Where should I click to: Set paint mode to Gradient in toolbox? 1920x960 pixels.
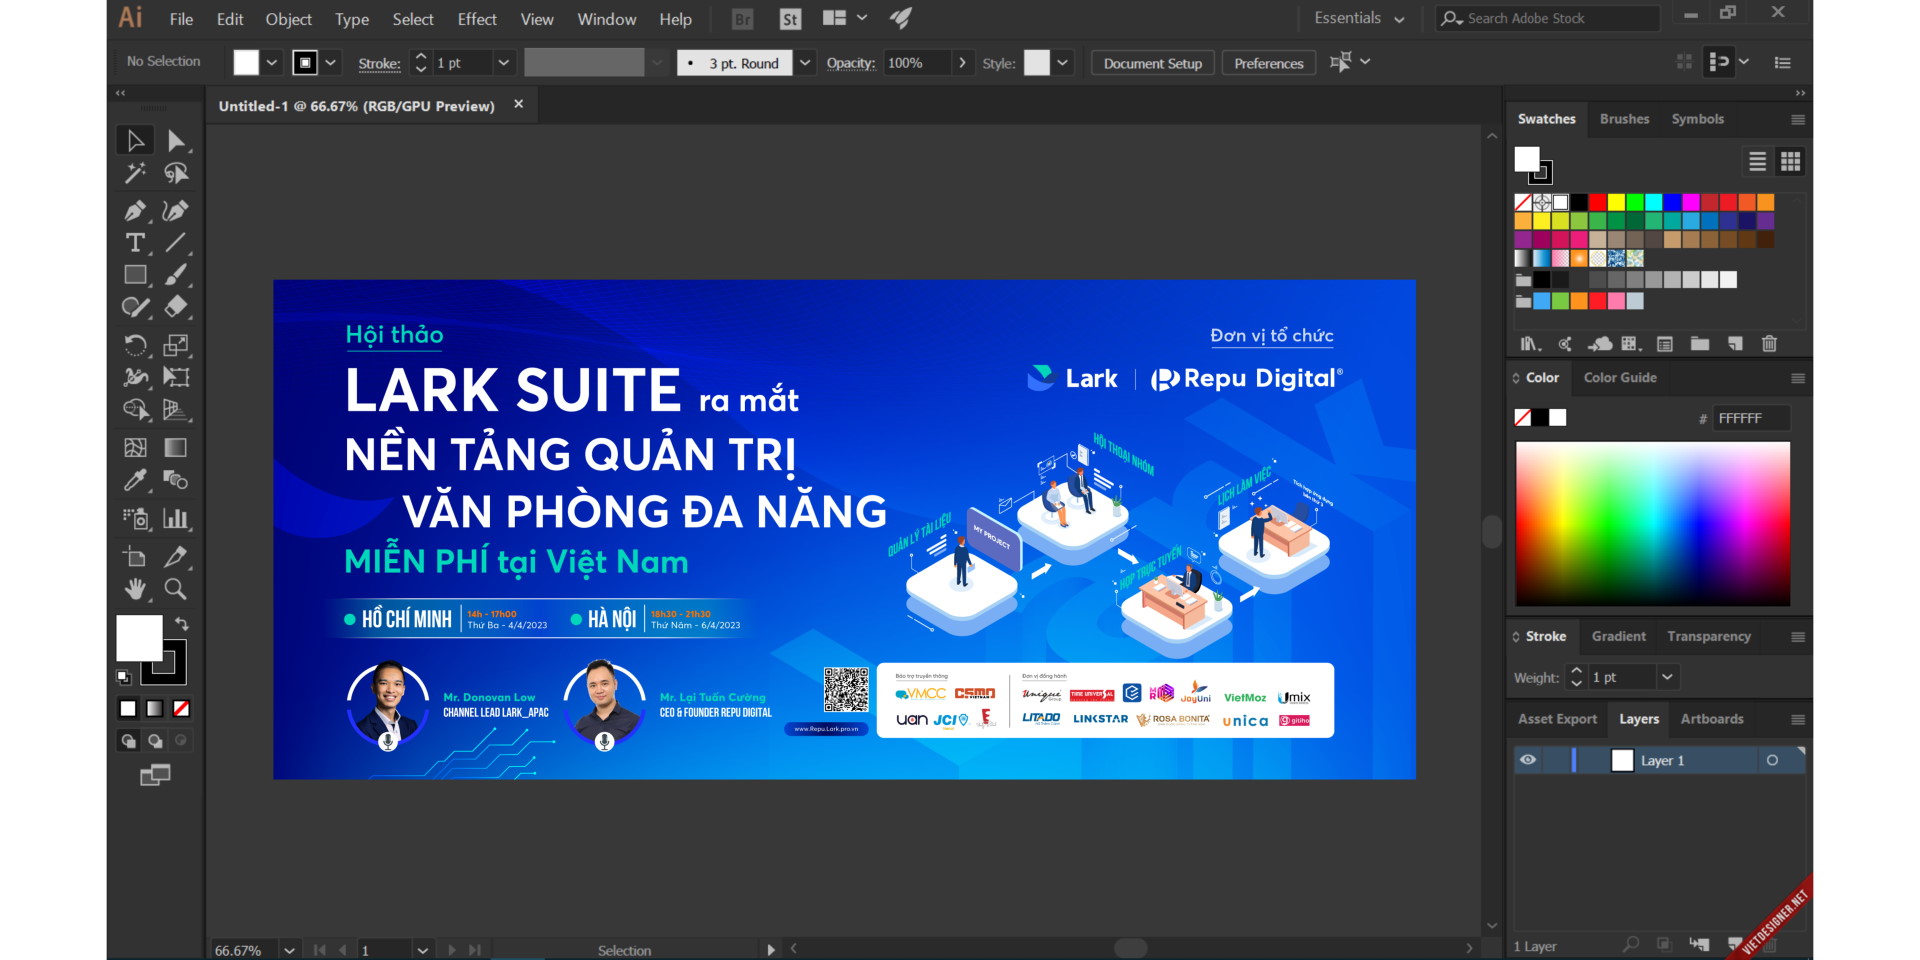coord(154,708)
